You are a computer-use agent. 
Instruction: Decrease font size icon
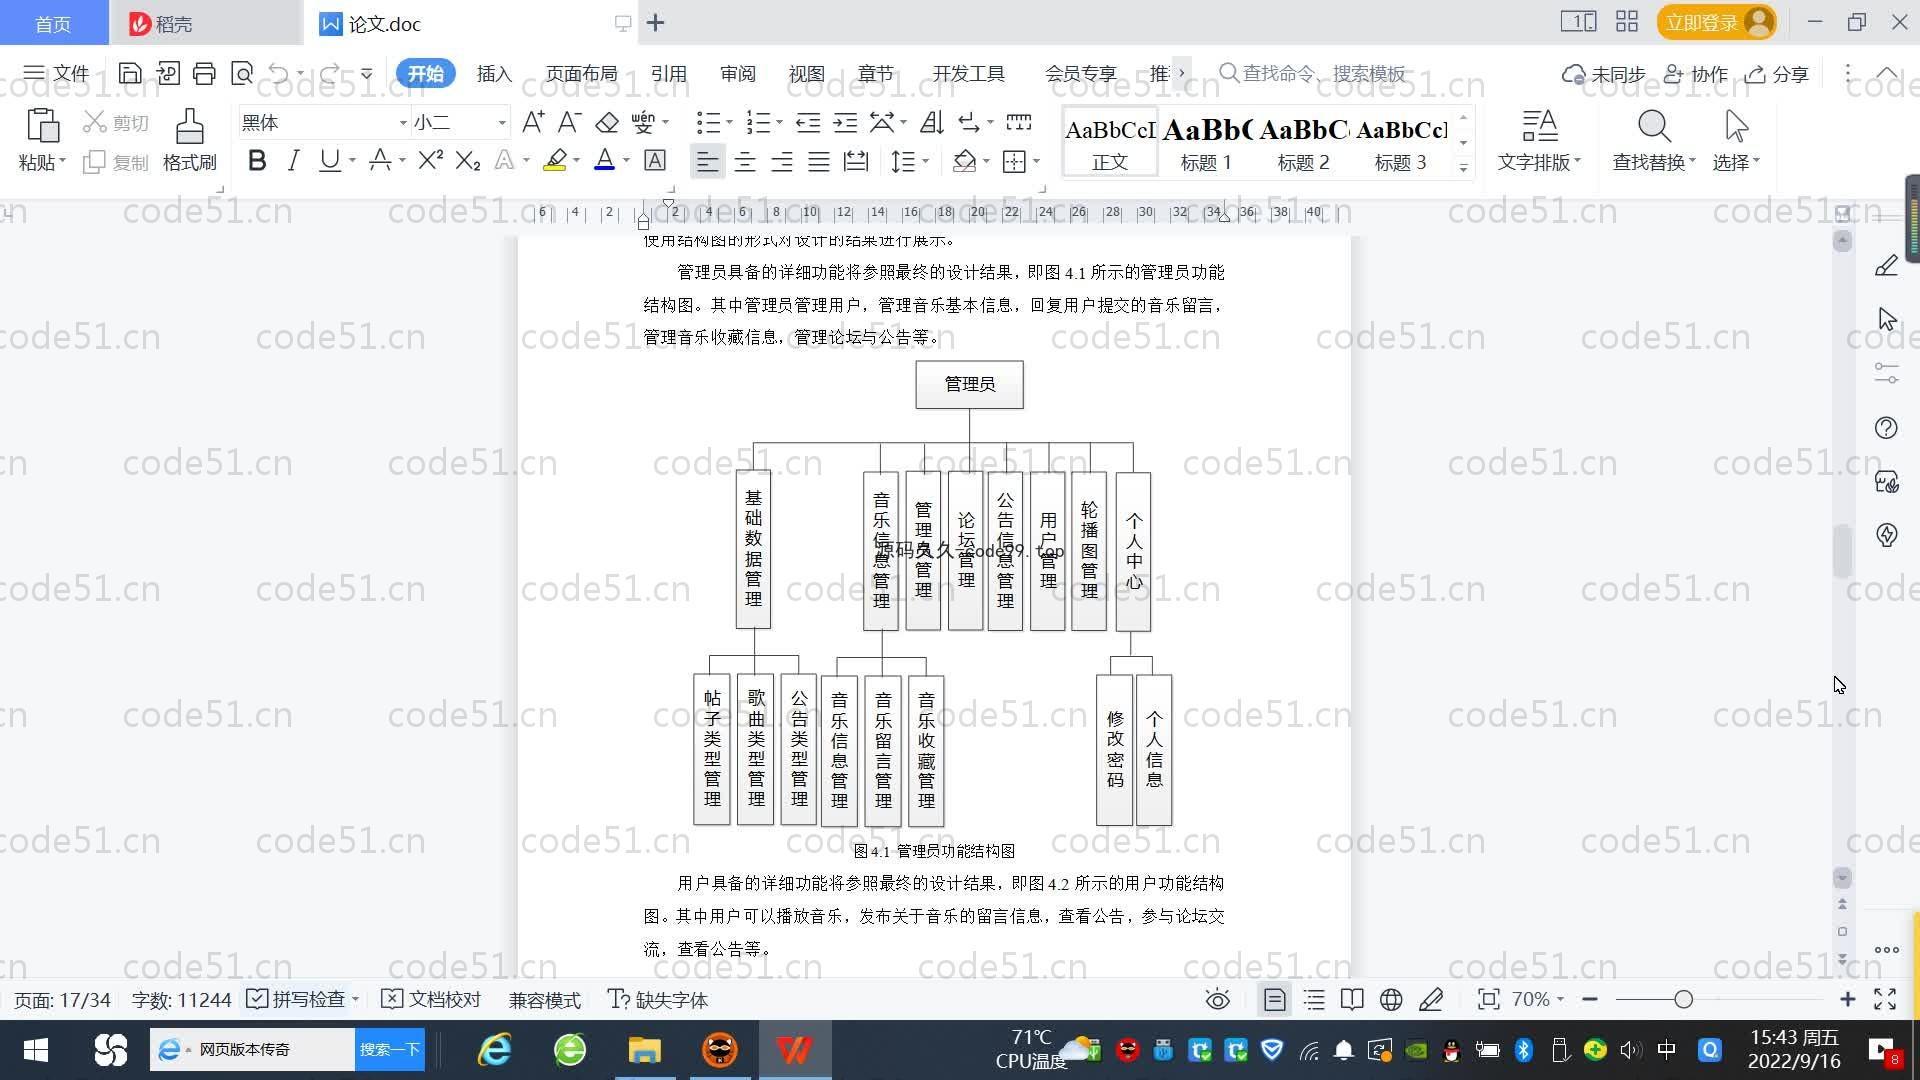pos(569,122)
